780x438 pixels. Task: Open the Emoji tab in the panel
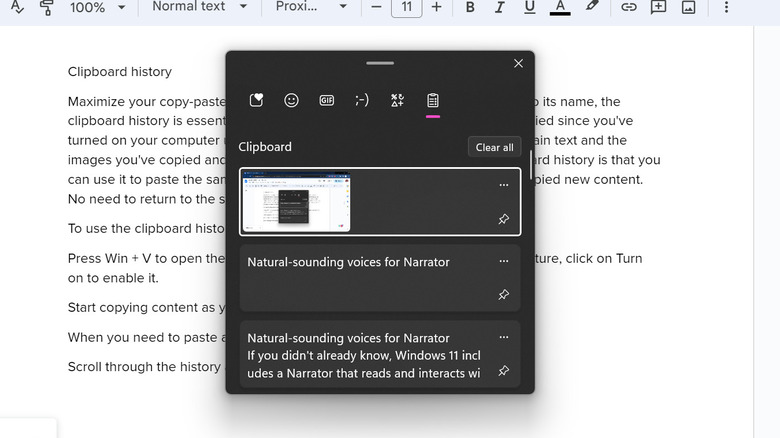pyautogui.click(x=291, y=100)
